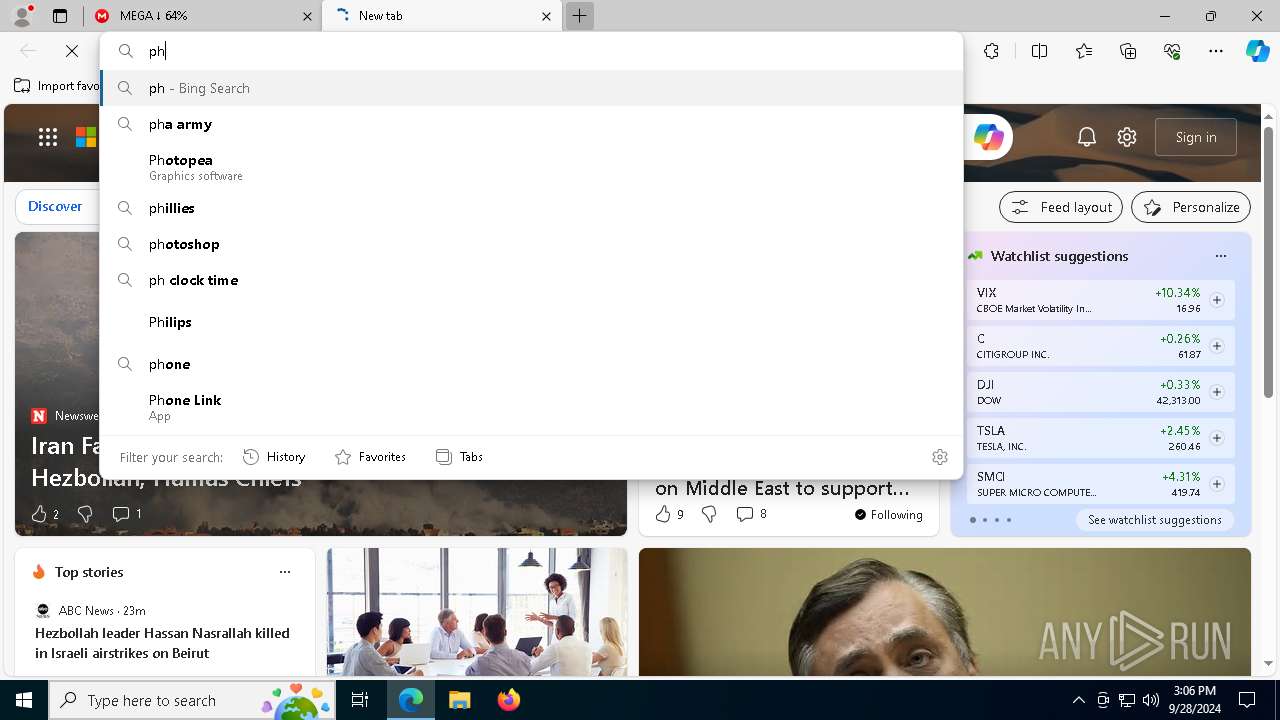
Task: Select 'ph clock time' suggestion
Action: [x=531, y=280]
